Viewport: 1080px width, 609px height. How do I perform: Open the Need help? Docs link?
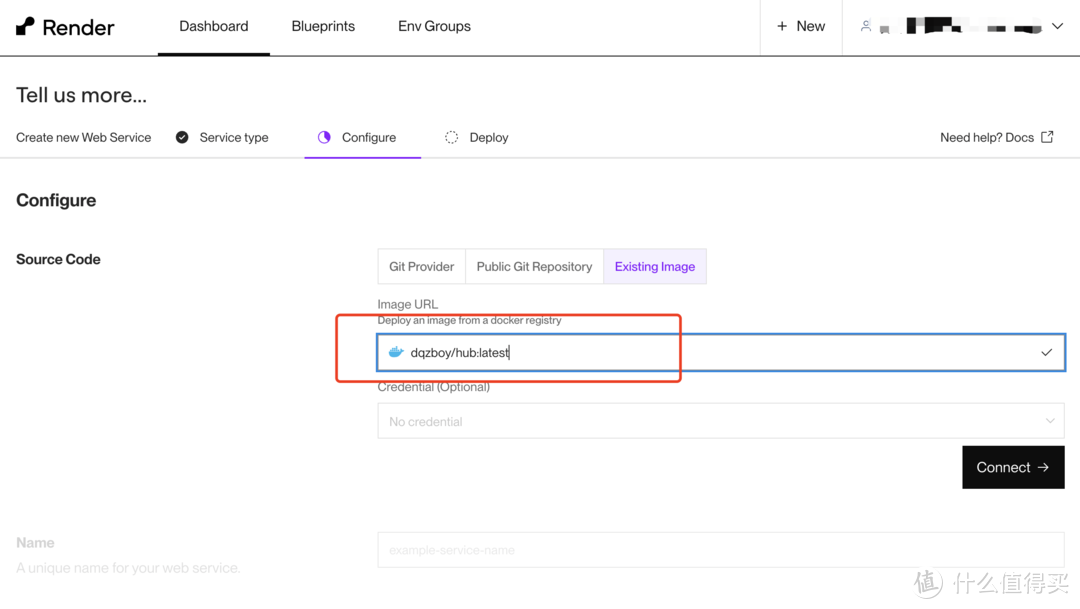[987, 138]
